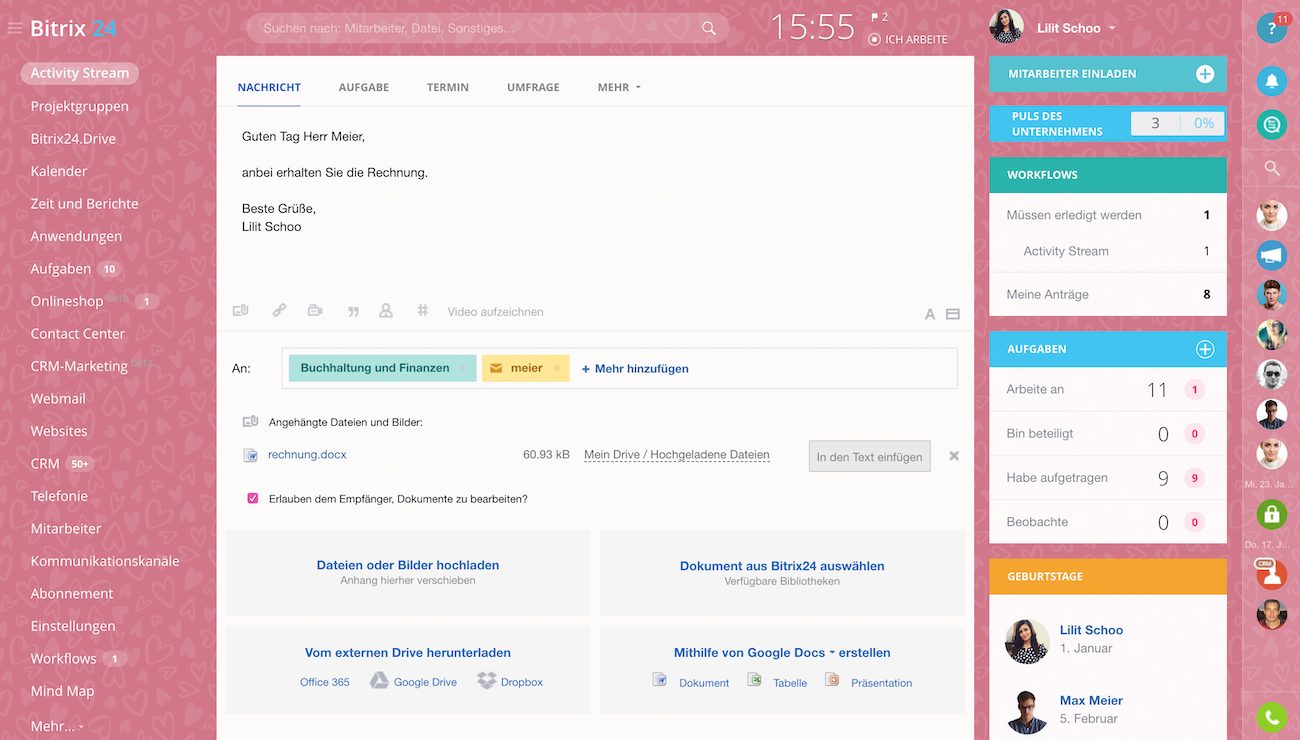Click the right sidebar search magnifier

click(1271, 168)
